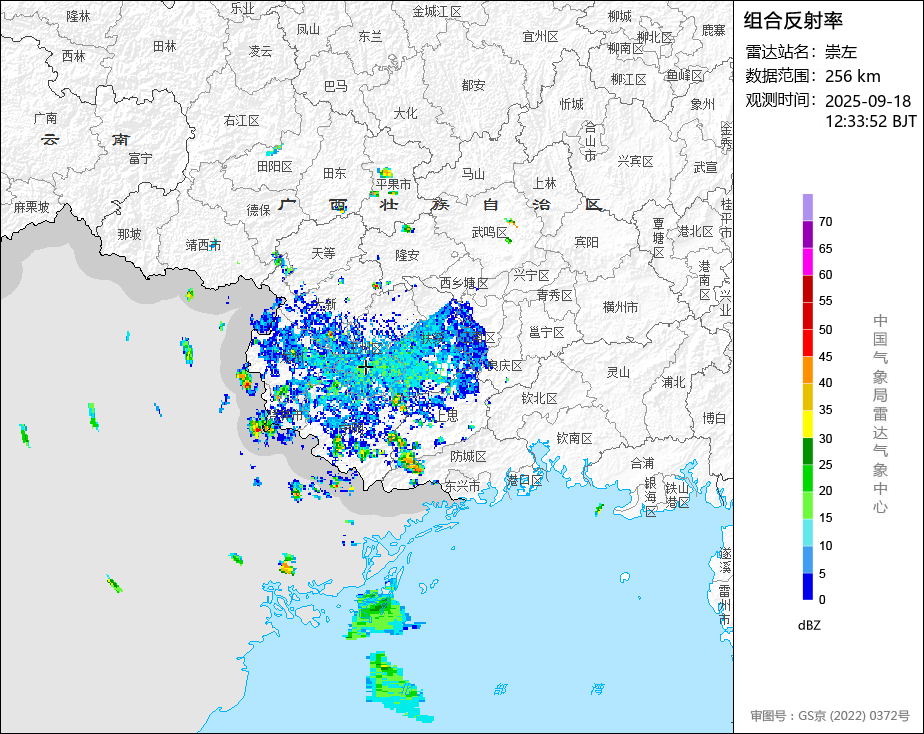Click the '青秀区' district label
The width and height of the screenshot is (924, 734).
tap(555, 295)
